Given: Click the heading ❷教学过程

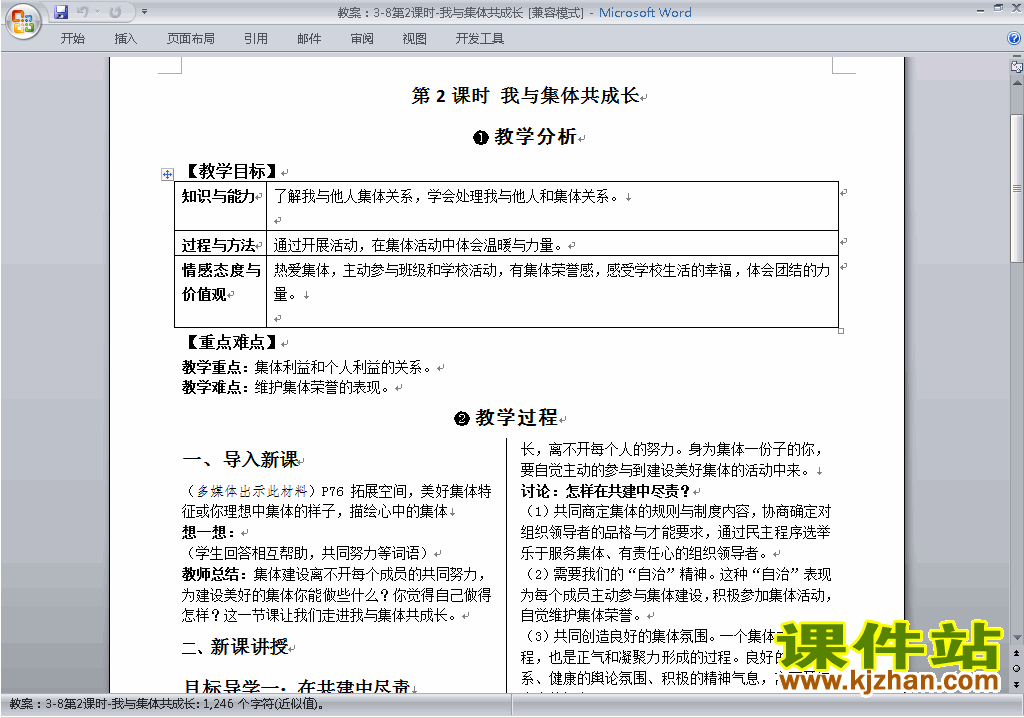Looking at the screenshot, I should pyautogui.click(x=506, y=417).
